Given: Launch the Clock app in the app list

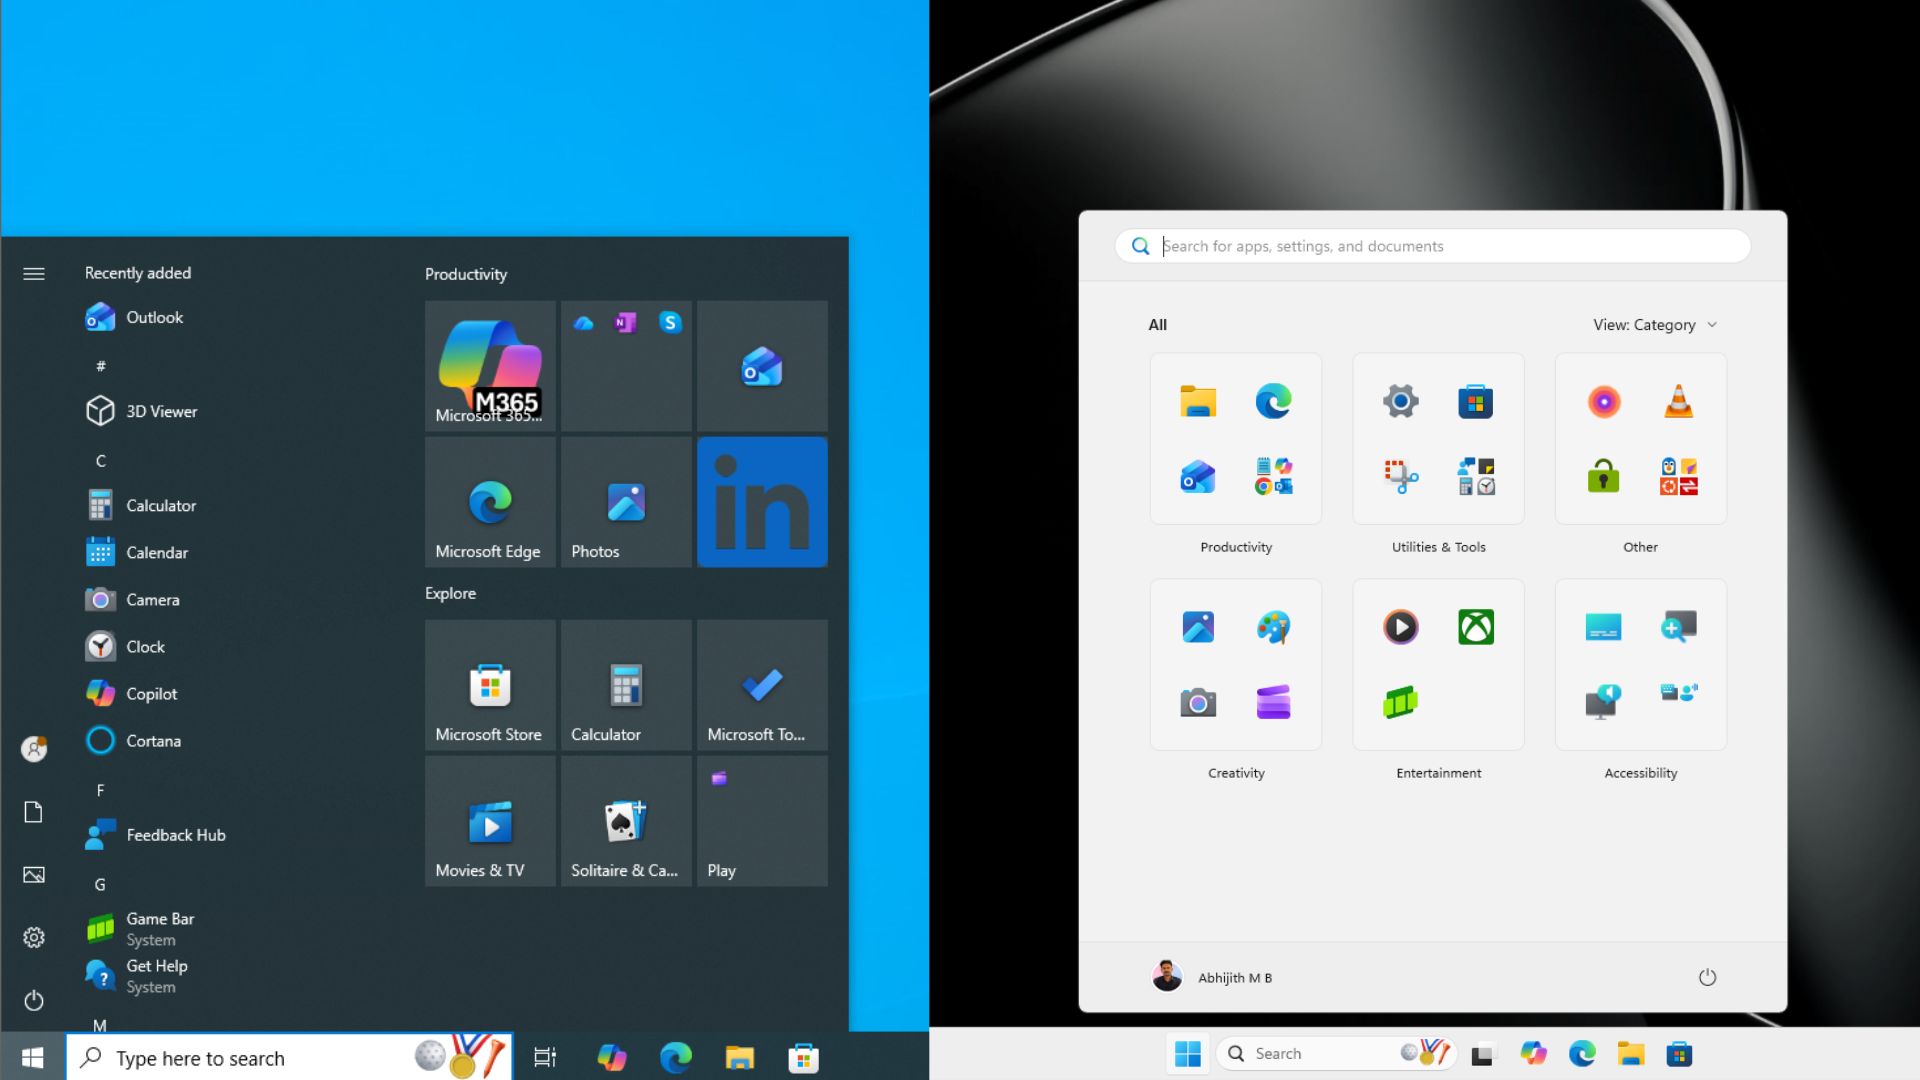Looking at the screenshot, I should pyautogui.click(x=125, y=646).
